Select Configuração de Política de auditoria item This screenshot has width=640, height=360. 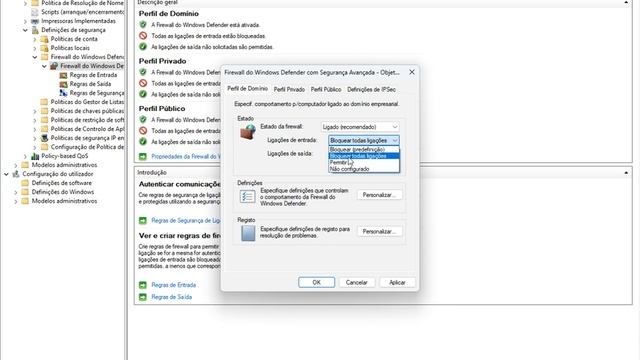(x=87, y=147)
